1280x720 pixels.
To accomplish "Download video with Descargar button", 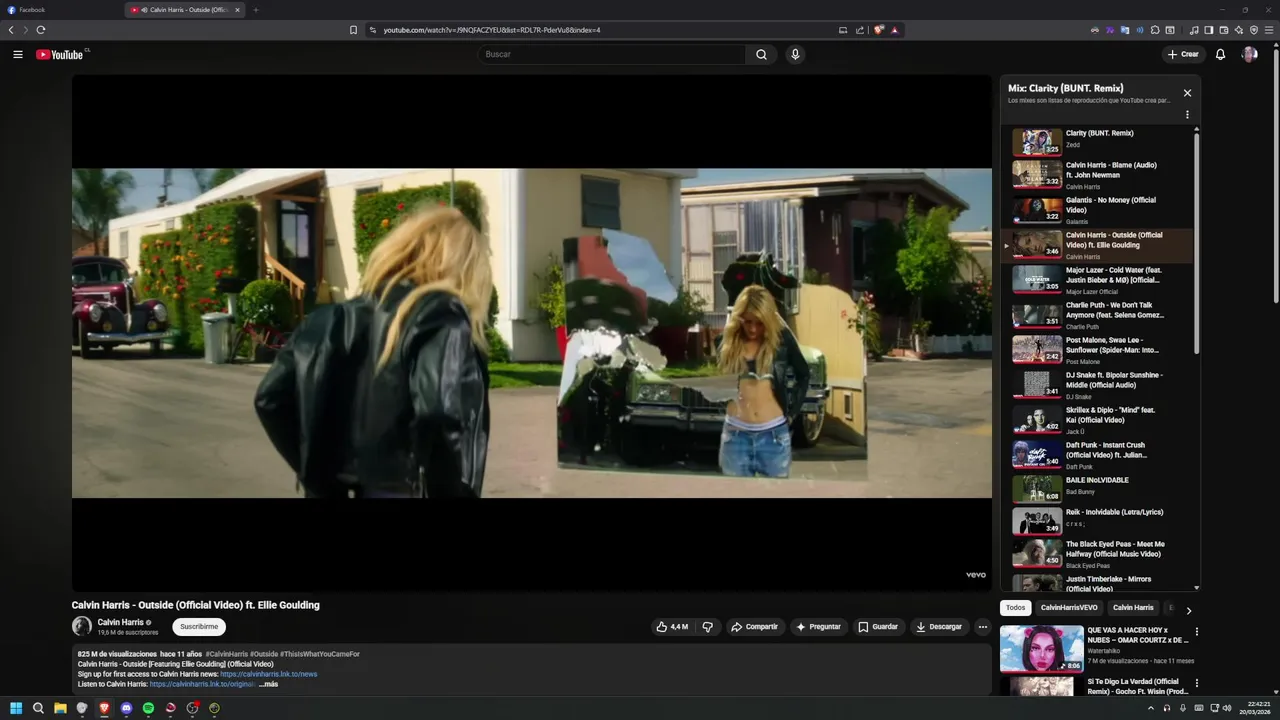I will tap(939, 627).
